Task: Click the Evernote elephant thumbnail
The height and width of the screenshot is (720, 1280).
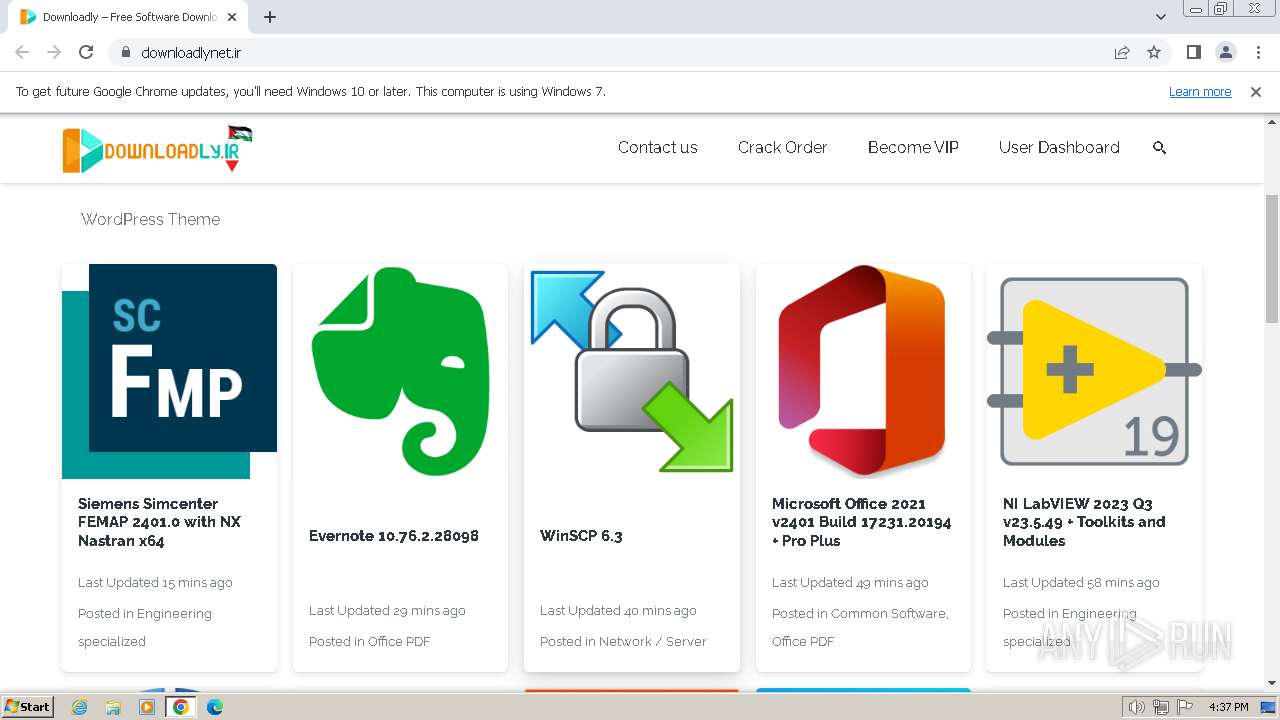Action: coord(400,370)
